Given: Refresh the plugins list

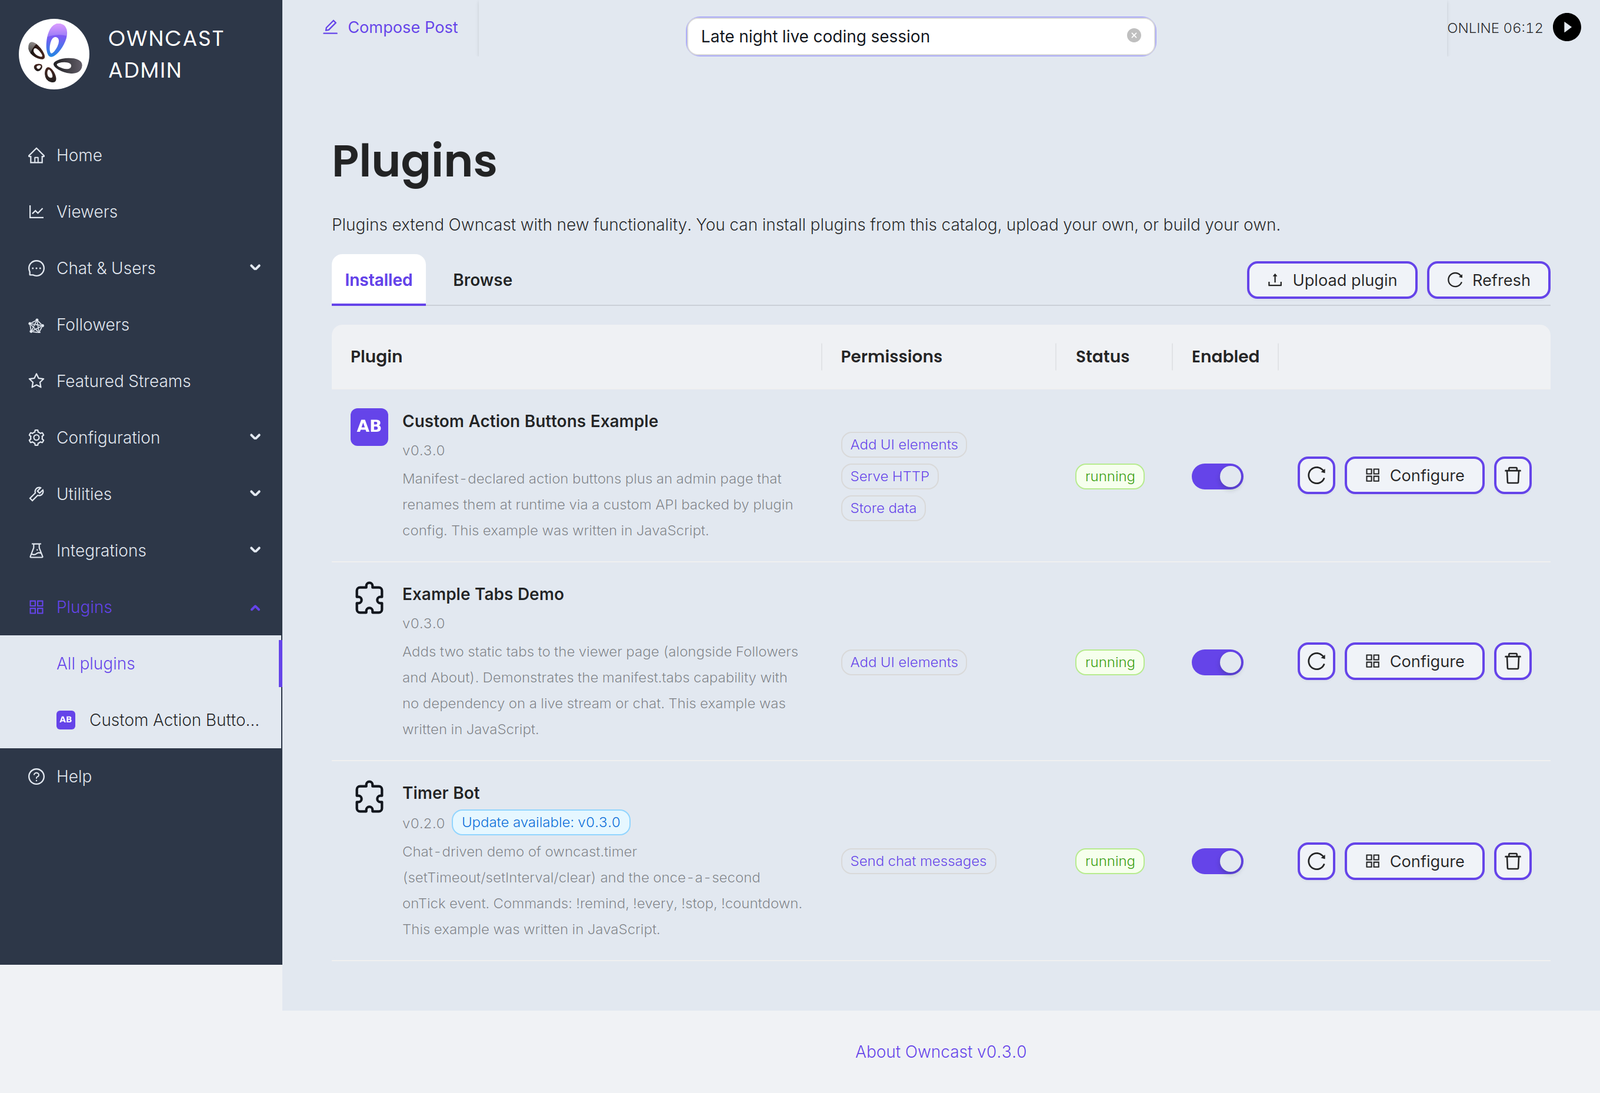Looking at the screenshot, I should coord(1489,280).
